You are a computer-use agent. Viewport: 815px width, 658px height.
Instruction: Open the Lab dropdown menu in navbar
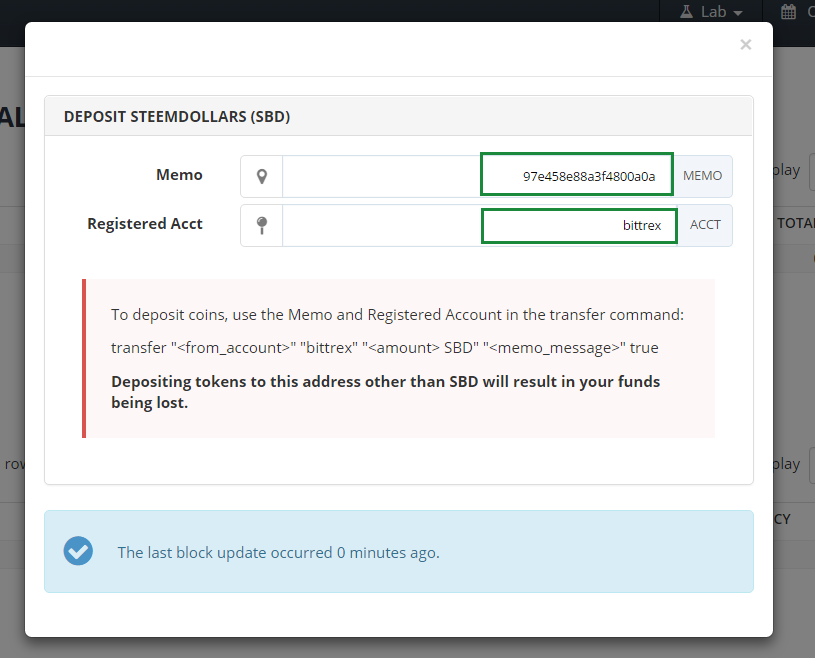[x=711, y=11]
